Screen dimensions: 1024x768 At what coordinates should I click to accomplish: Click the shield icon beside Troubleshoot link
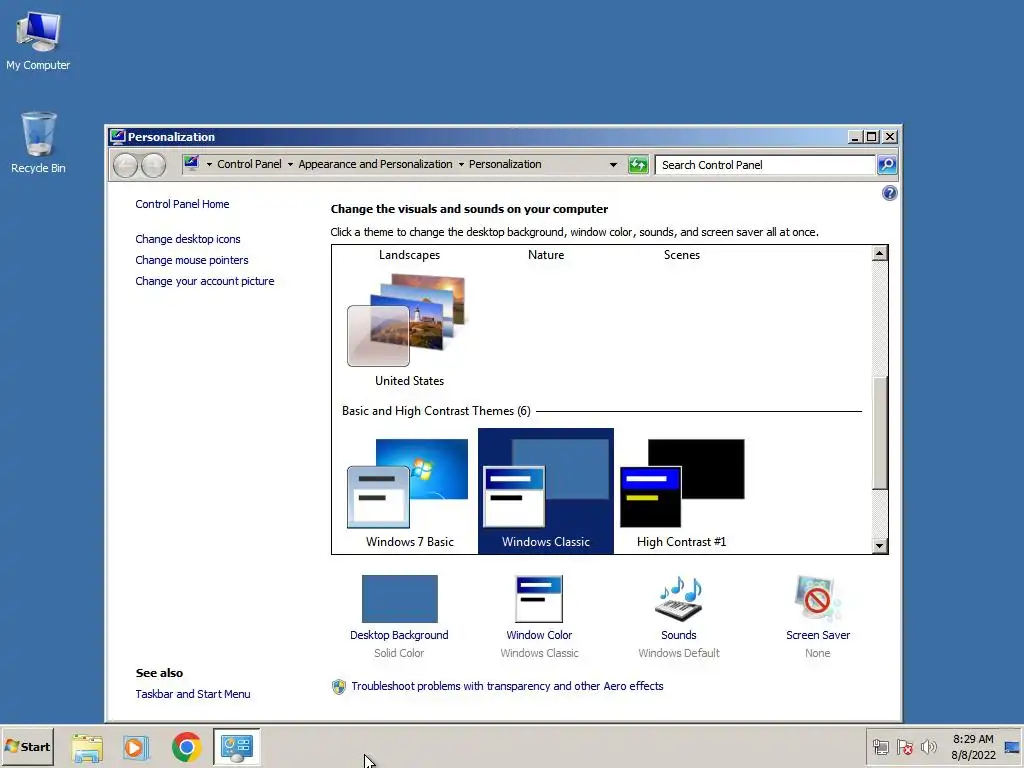click(x=338, y=686)
